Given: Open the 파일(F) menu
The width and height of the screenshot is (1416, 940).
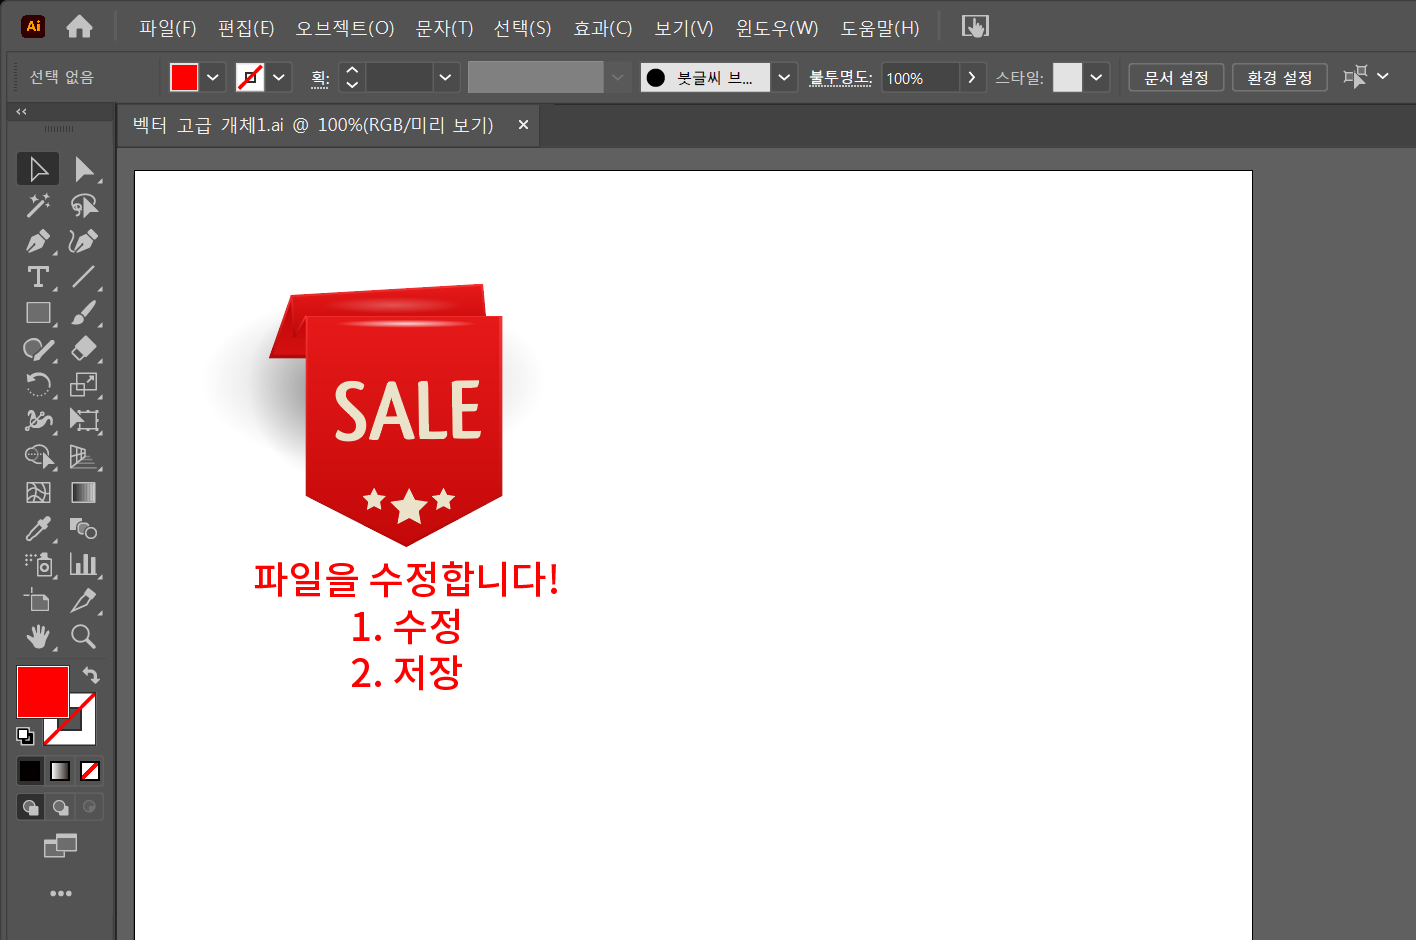Looking at the screenshot, I should click(x=167, y=28).
